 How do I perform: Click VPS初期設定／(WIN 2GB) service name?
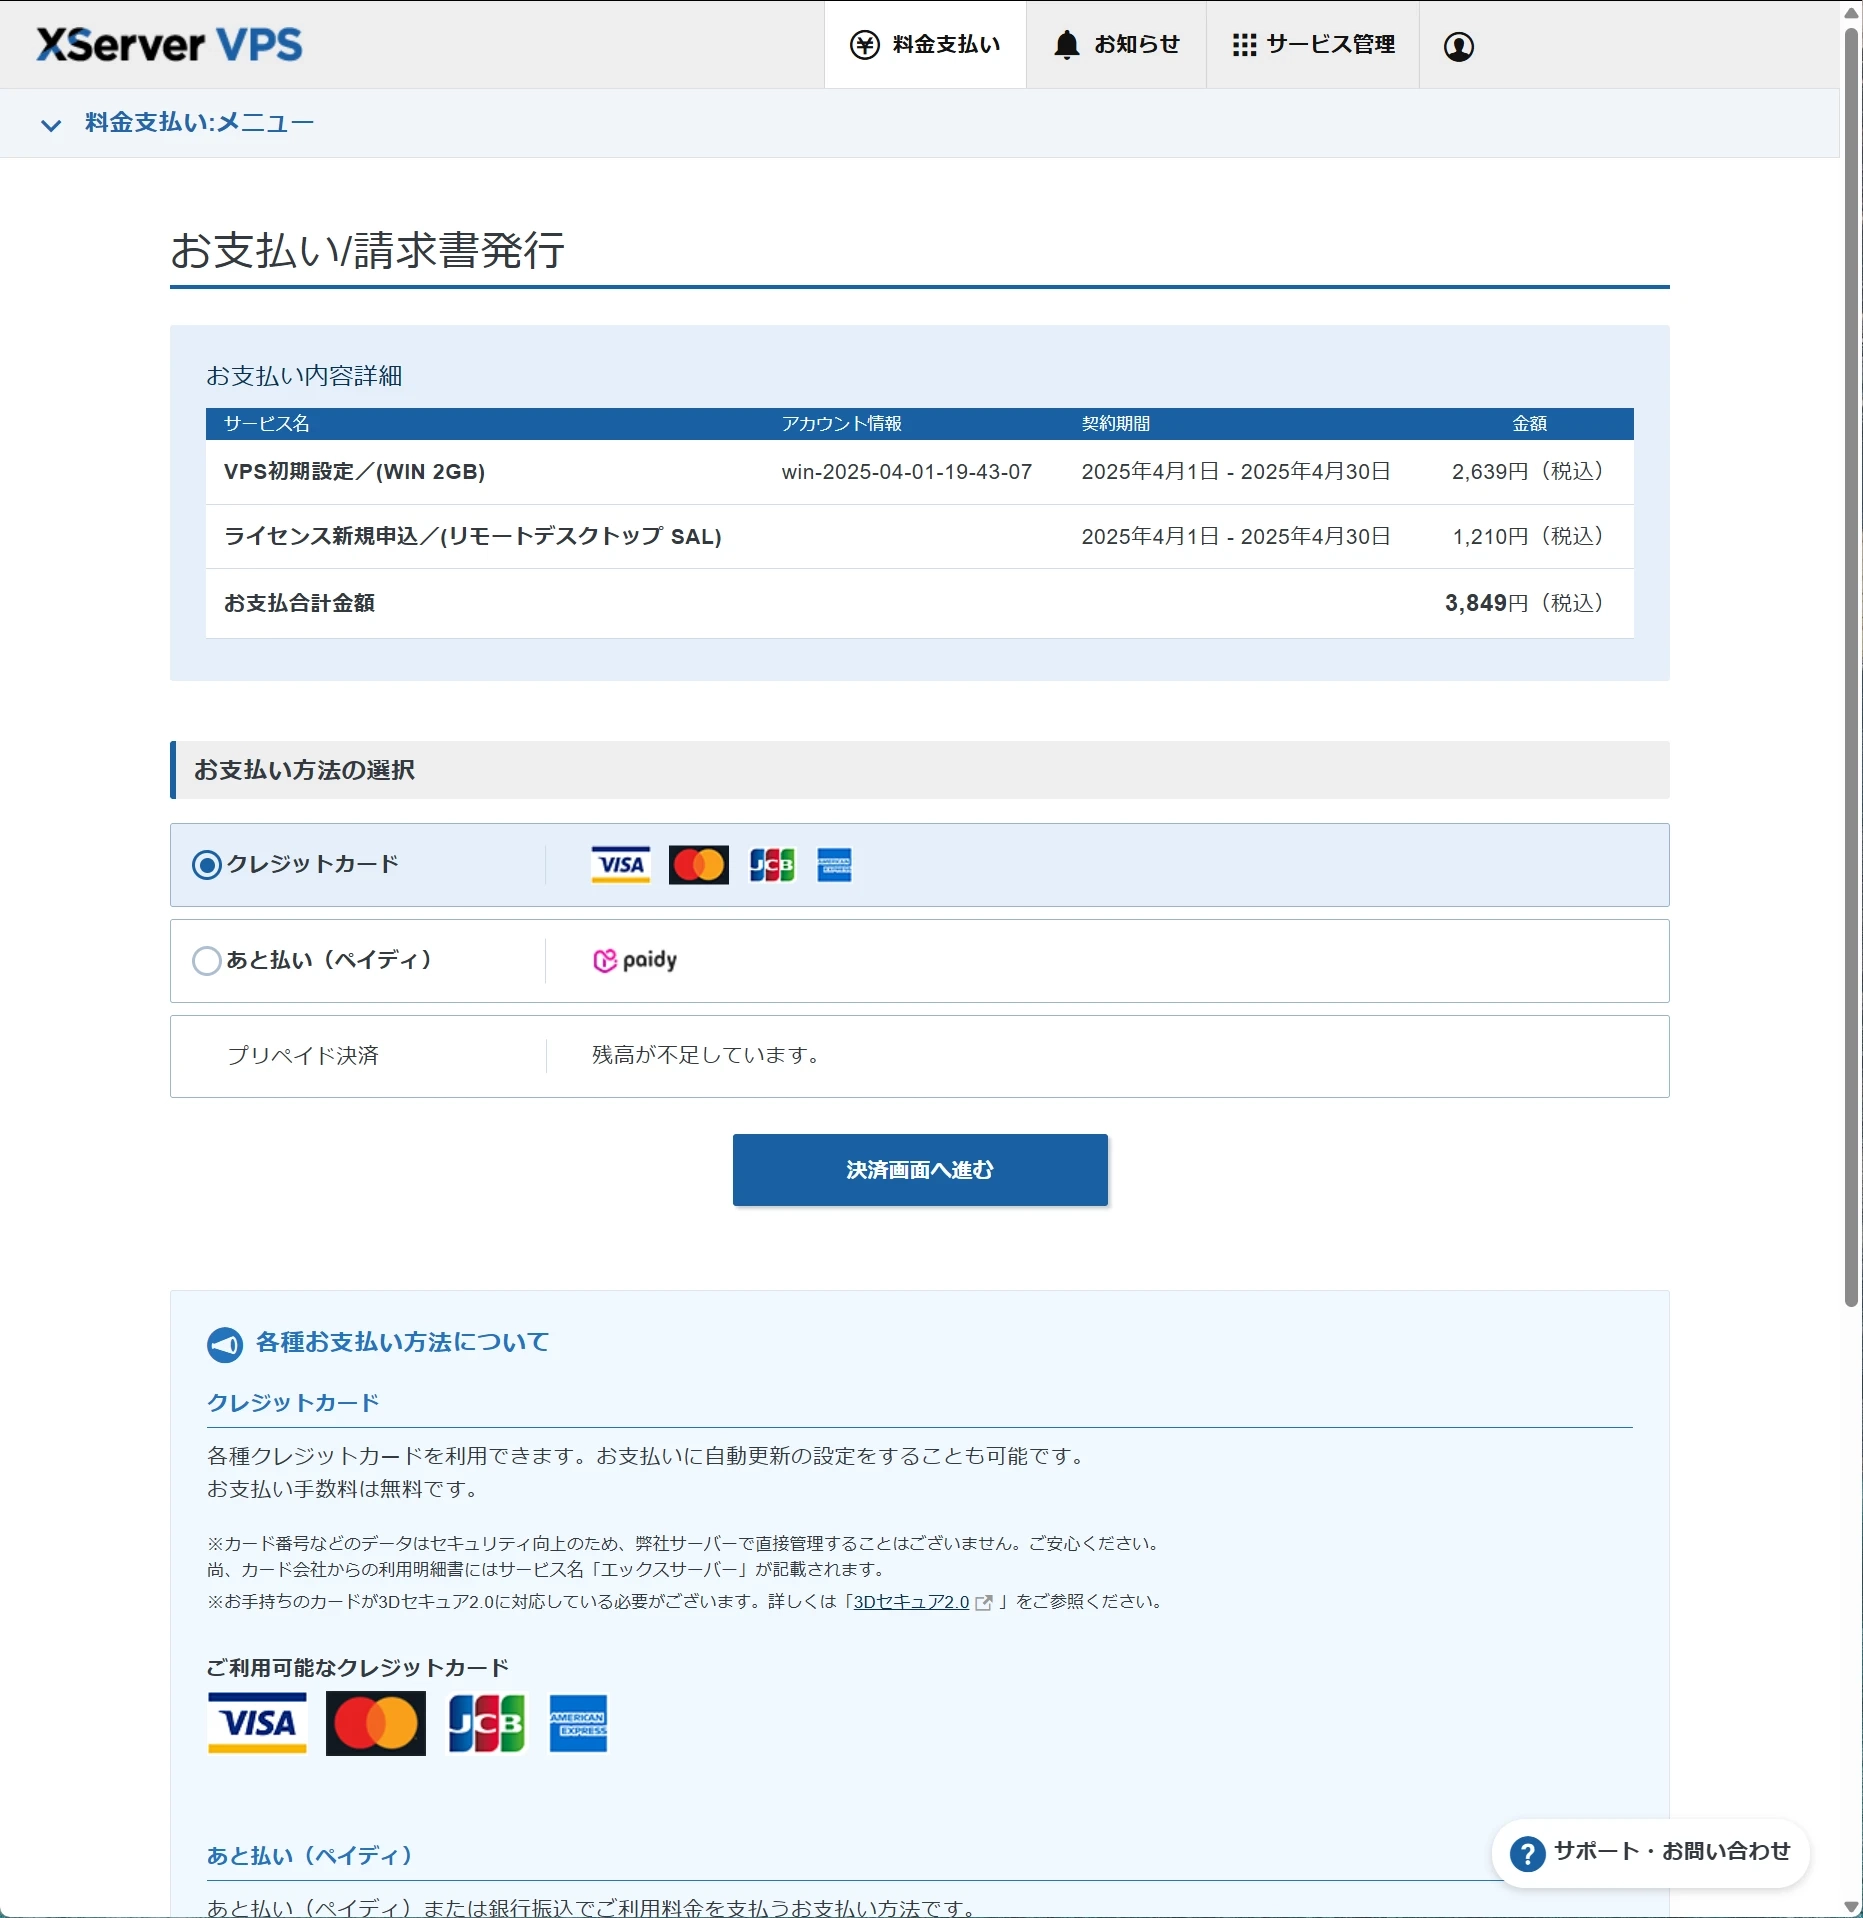coord(354,472)
